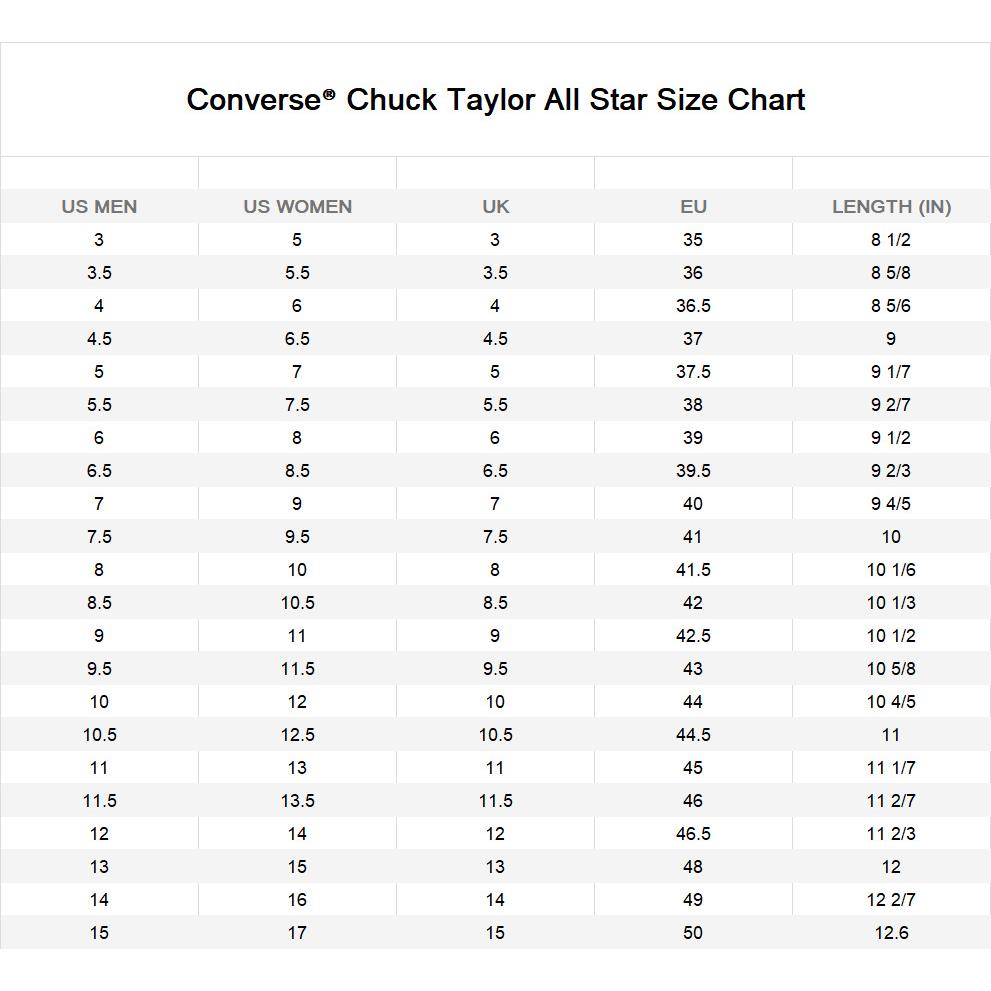Viewport: 991px width, 991px height.
Task: Click EU size 39.5 cell
Action: click(693, 471)
